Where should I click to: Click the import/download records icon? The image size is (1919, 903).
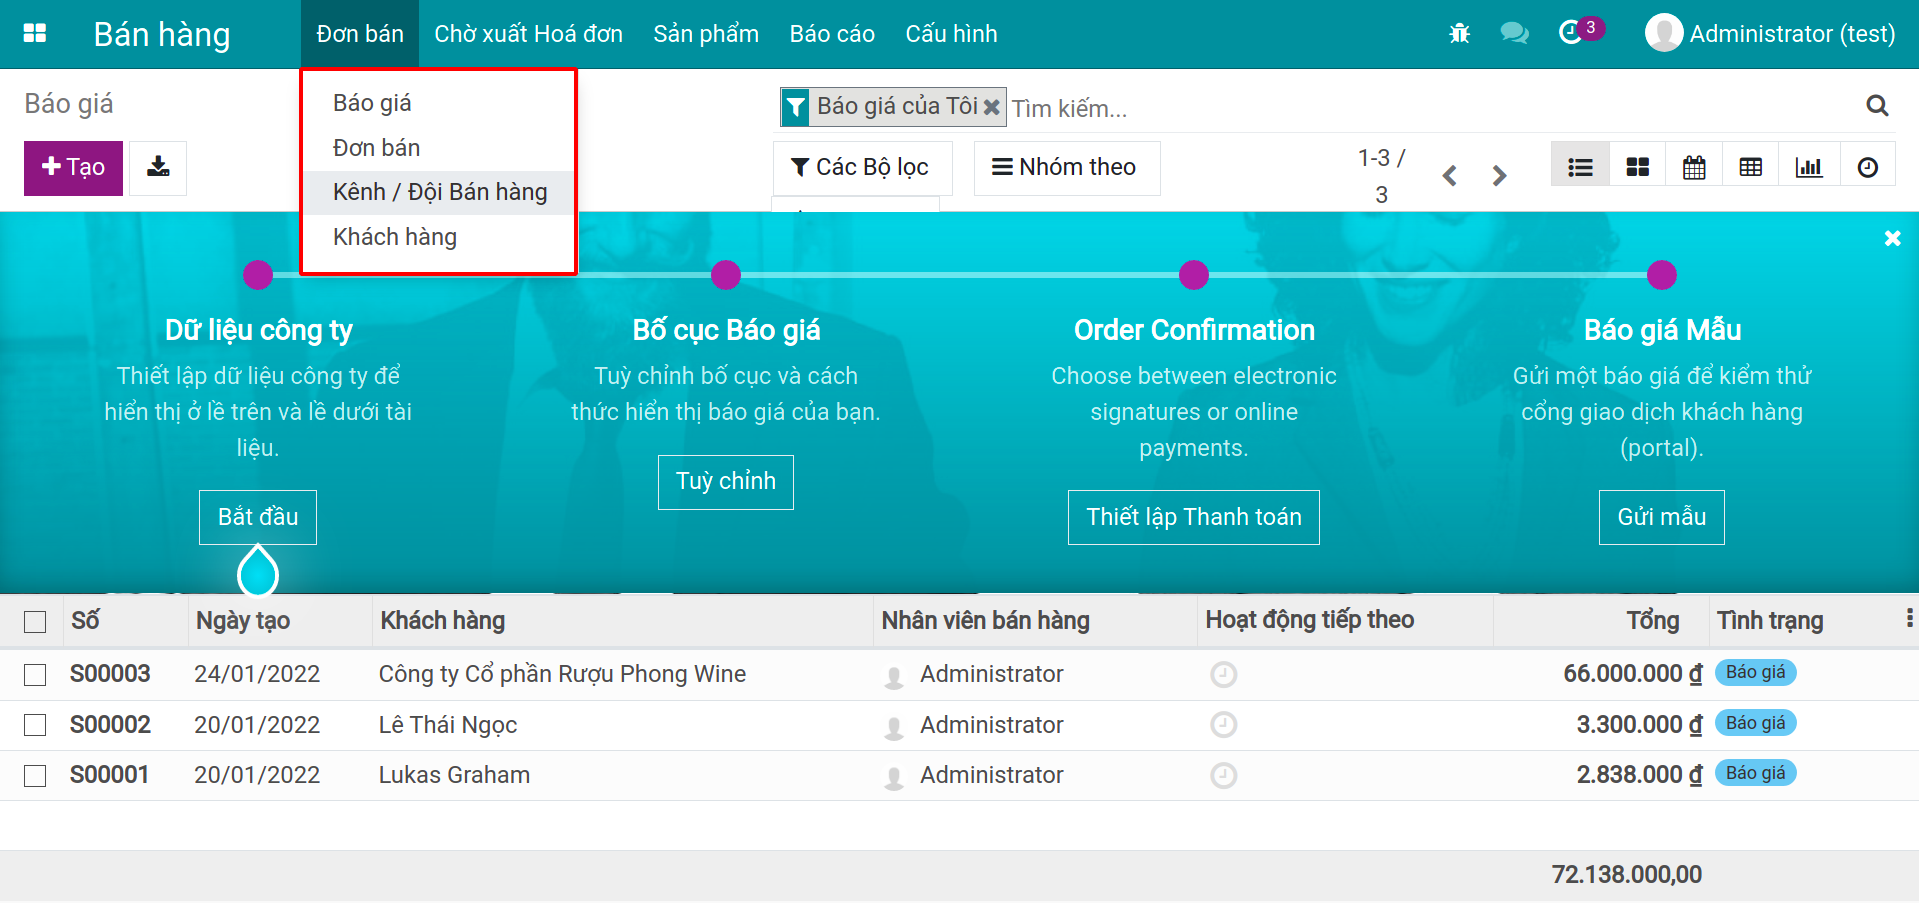(x=158, y=167)
